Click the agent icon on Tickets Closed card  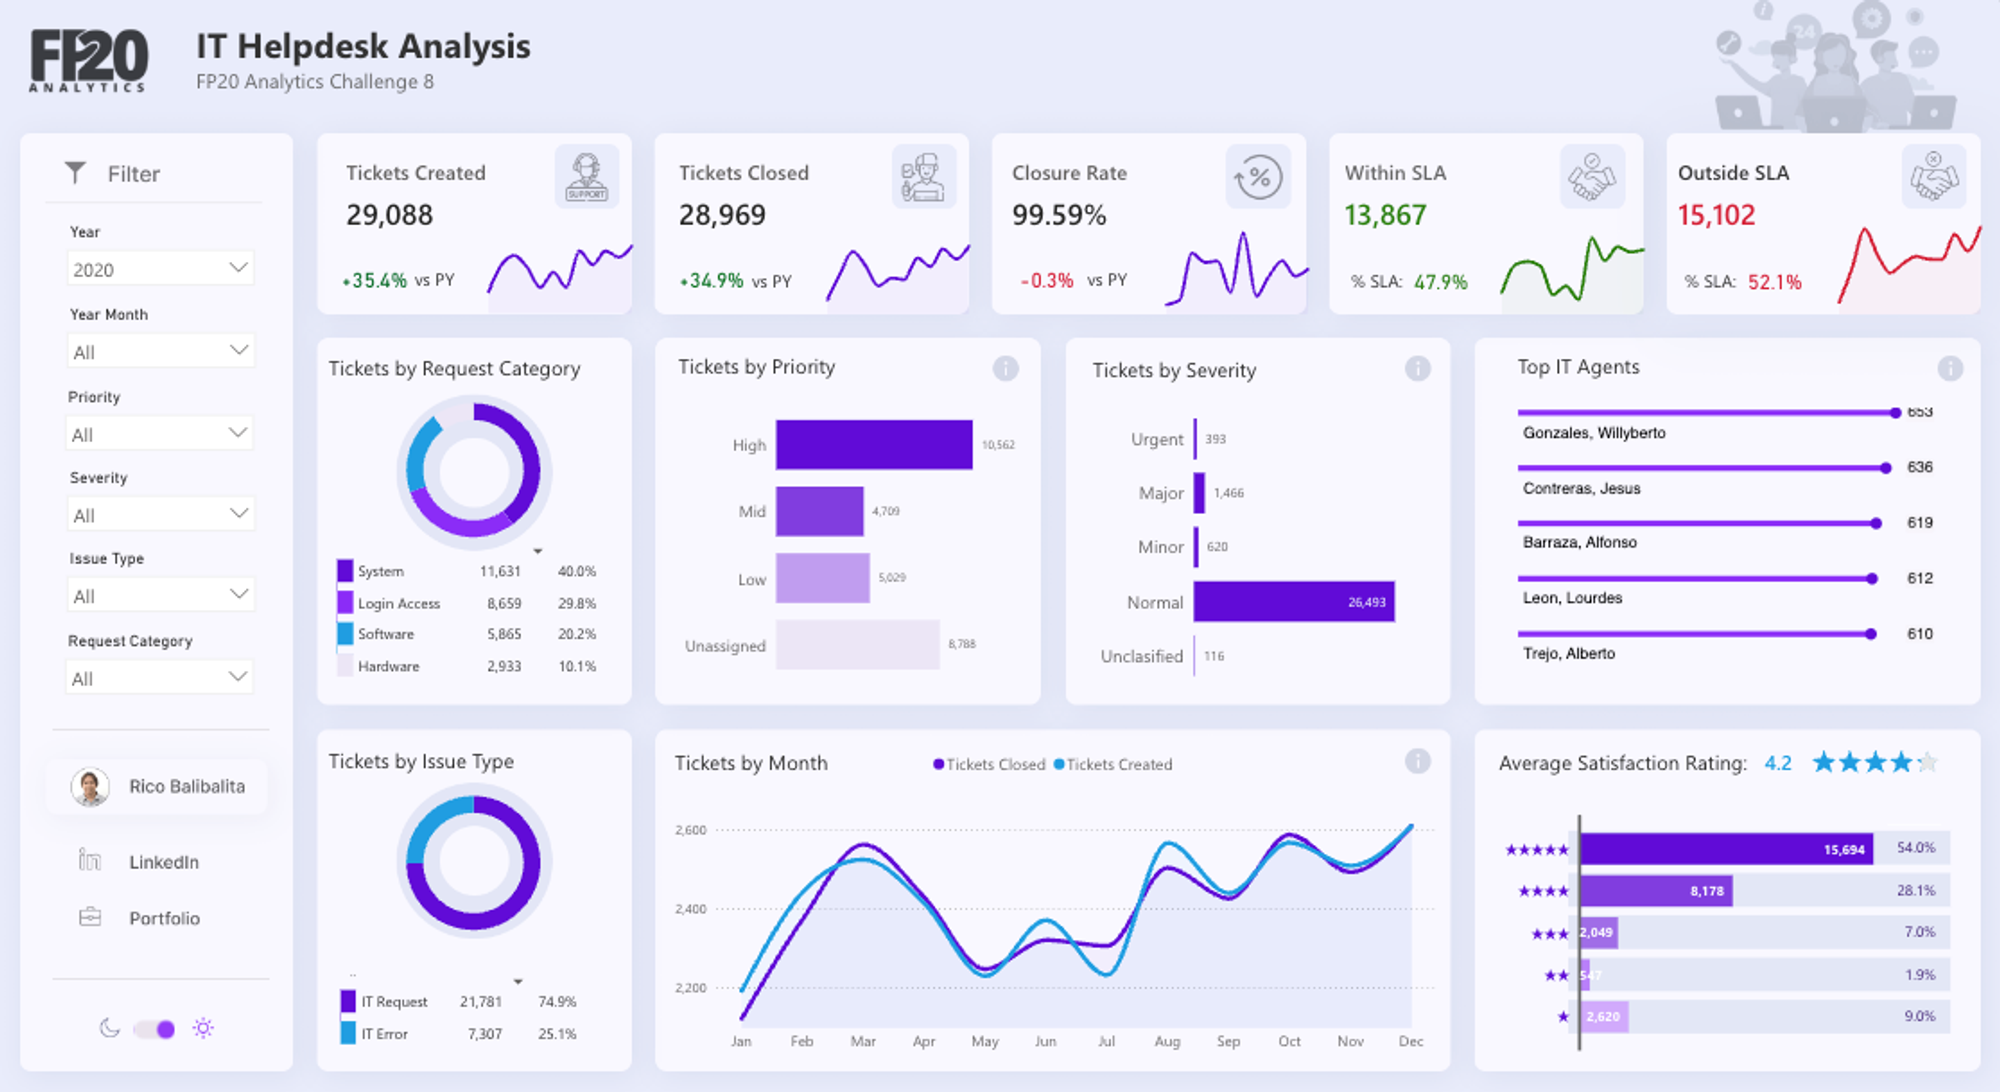[923, 176]
